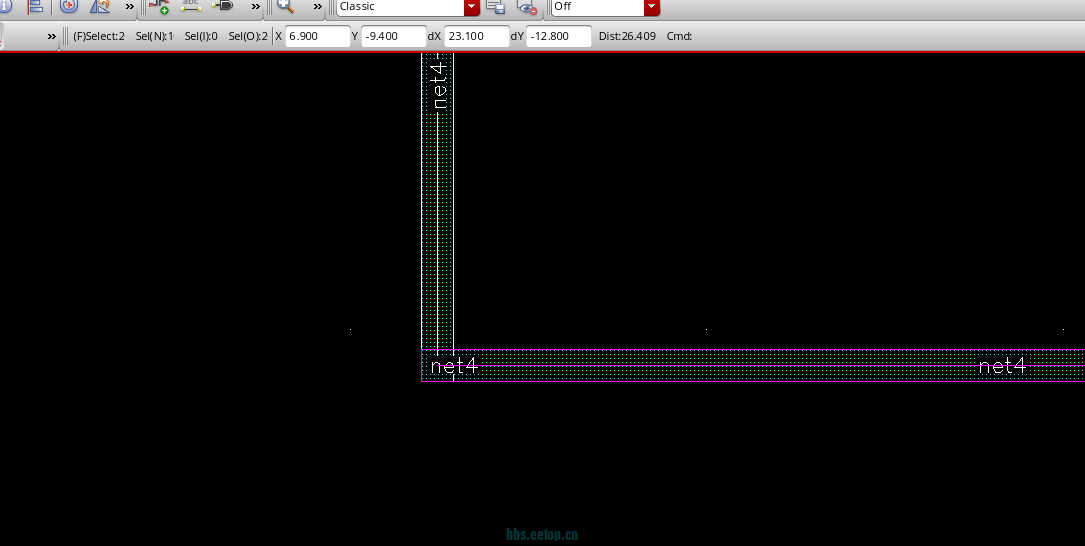Click the eye visibility filter icon
The width and height of the screenshot is (1085, 546).
click(527, 7)
